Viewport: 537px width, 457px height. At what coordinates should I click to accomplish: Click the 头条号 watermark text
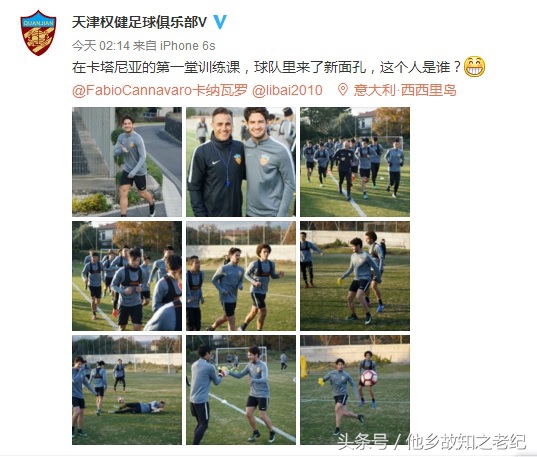click(363, 441)
